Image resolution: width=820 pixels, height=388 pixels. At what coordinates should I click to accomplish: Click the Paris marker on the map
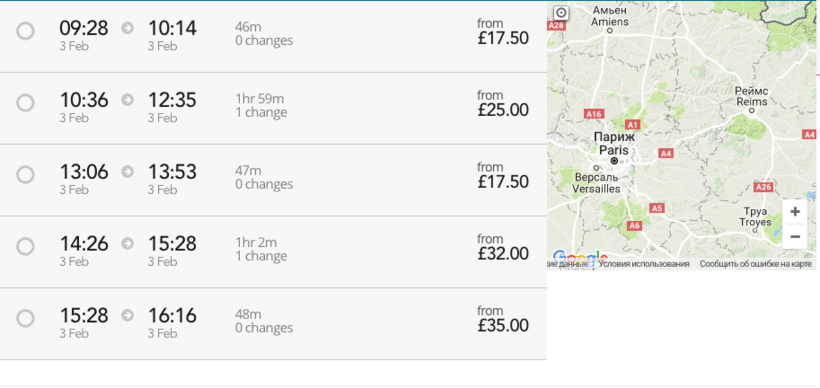[x=614, y=161]
